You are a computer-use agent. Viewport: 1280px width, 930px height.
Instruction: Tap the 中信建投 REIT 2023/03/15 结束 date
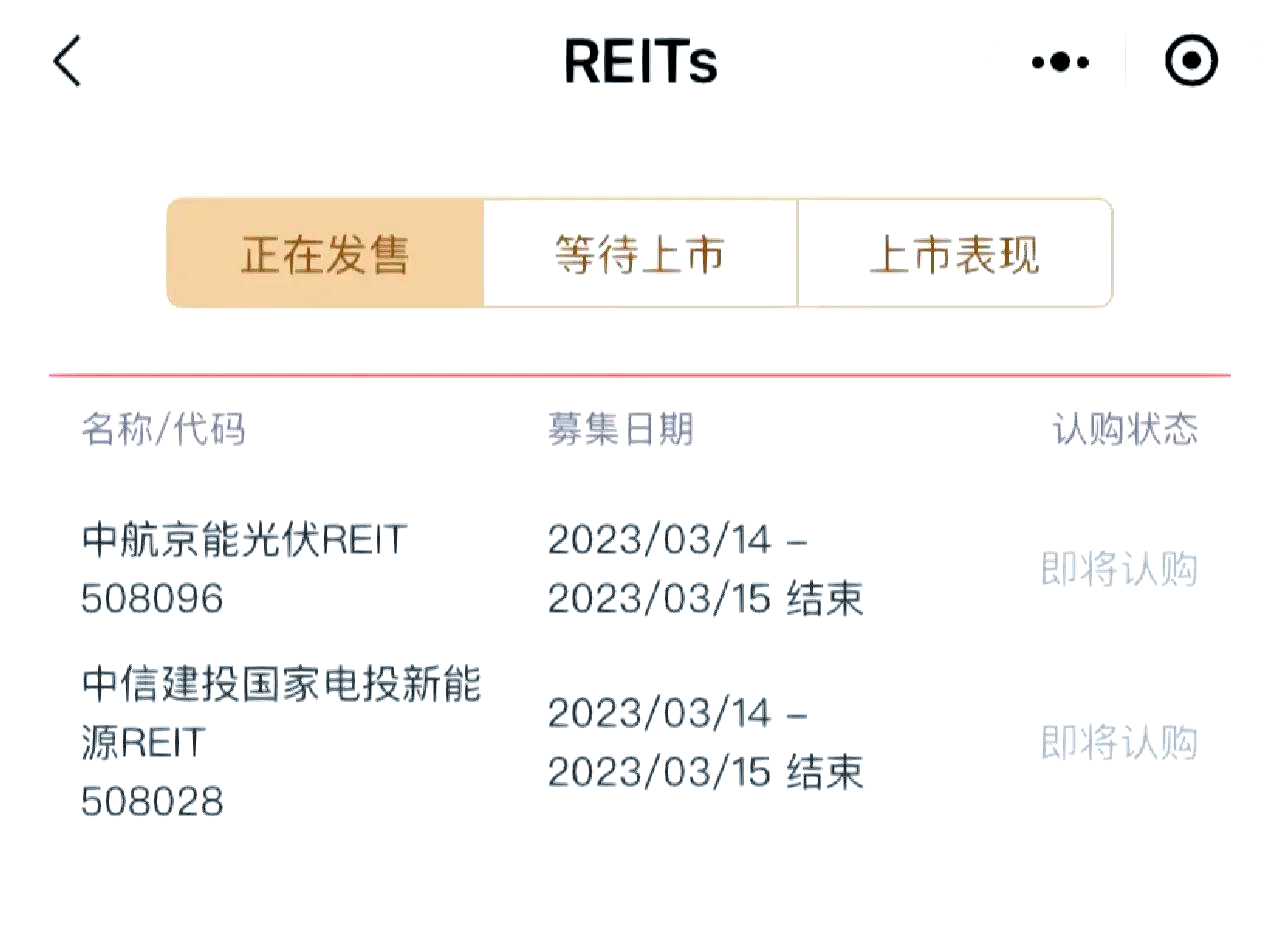[x=705, y=773]
